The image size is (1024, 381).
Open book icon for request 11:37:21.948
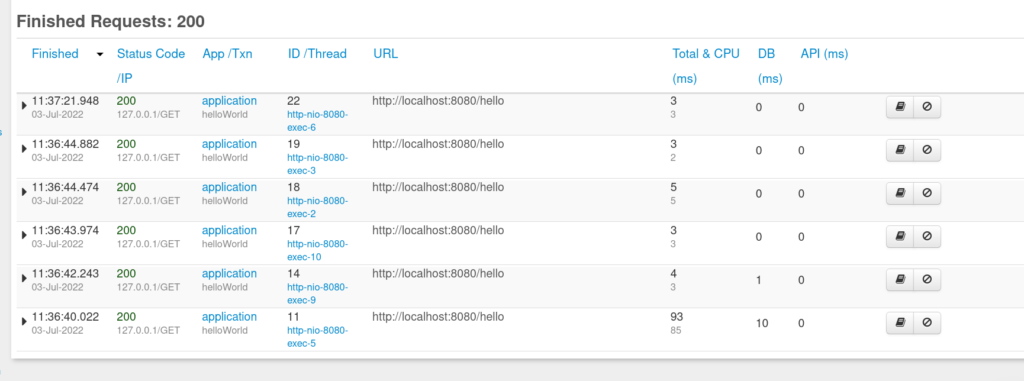(900, 107)
